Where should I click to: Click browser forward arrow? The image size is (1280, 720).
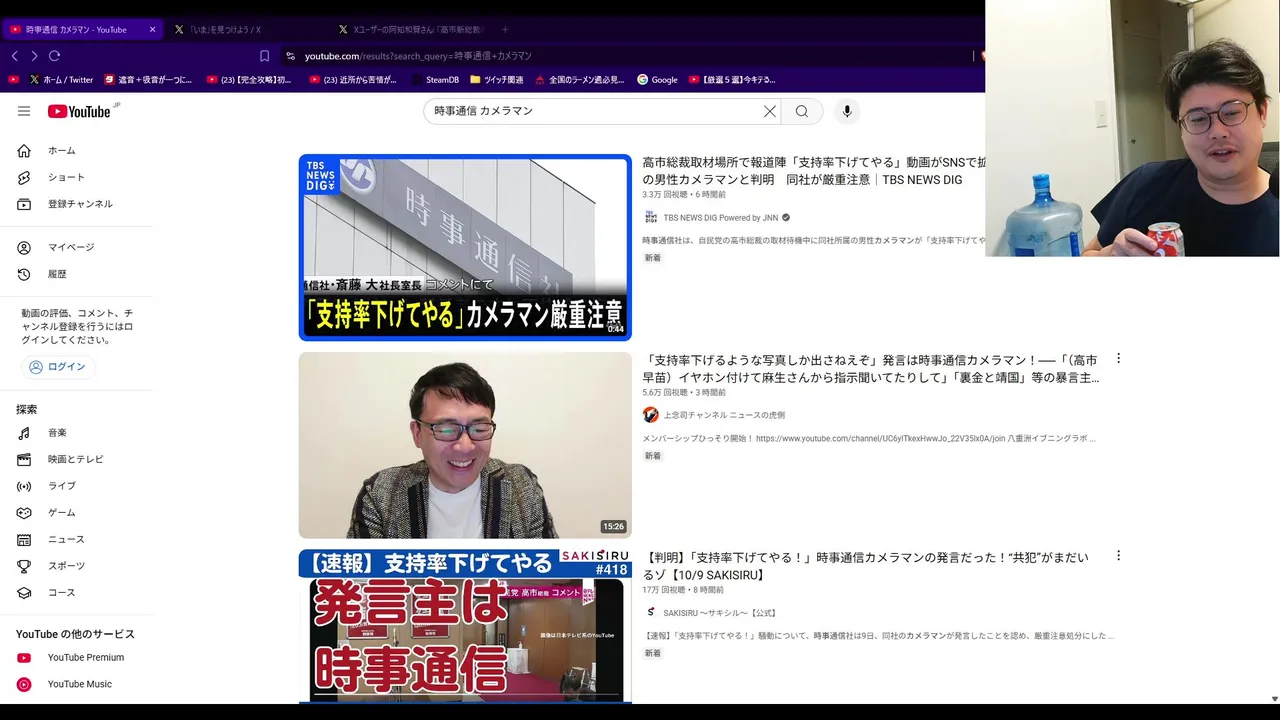coord(34,56)
